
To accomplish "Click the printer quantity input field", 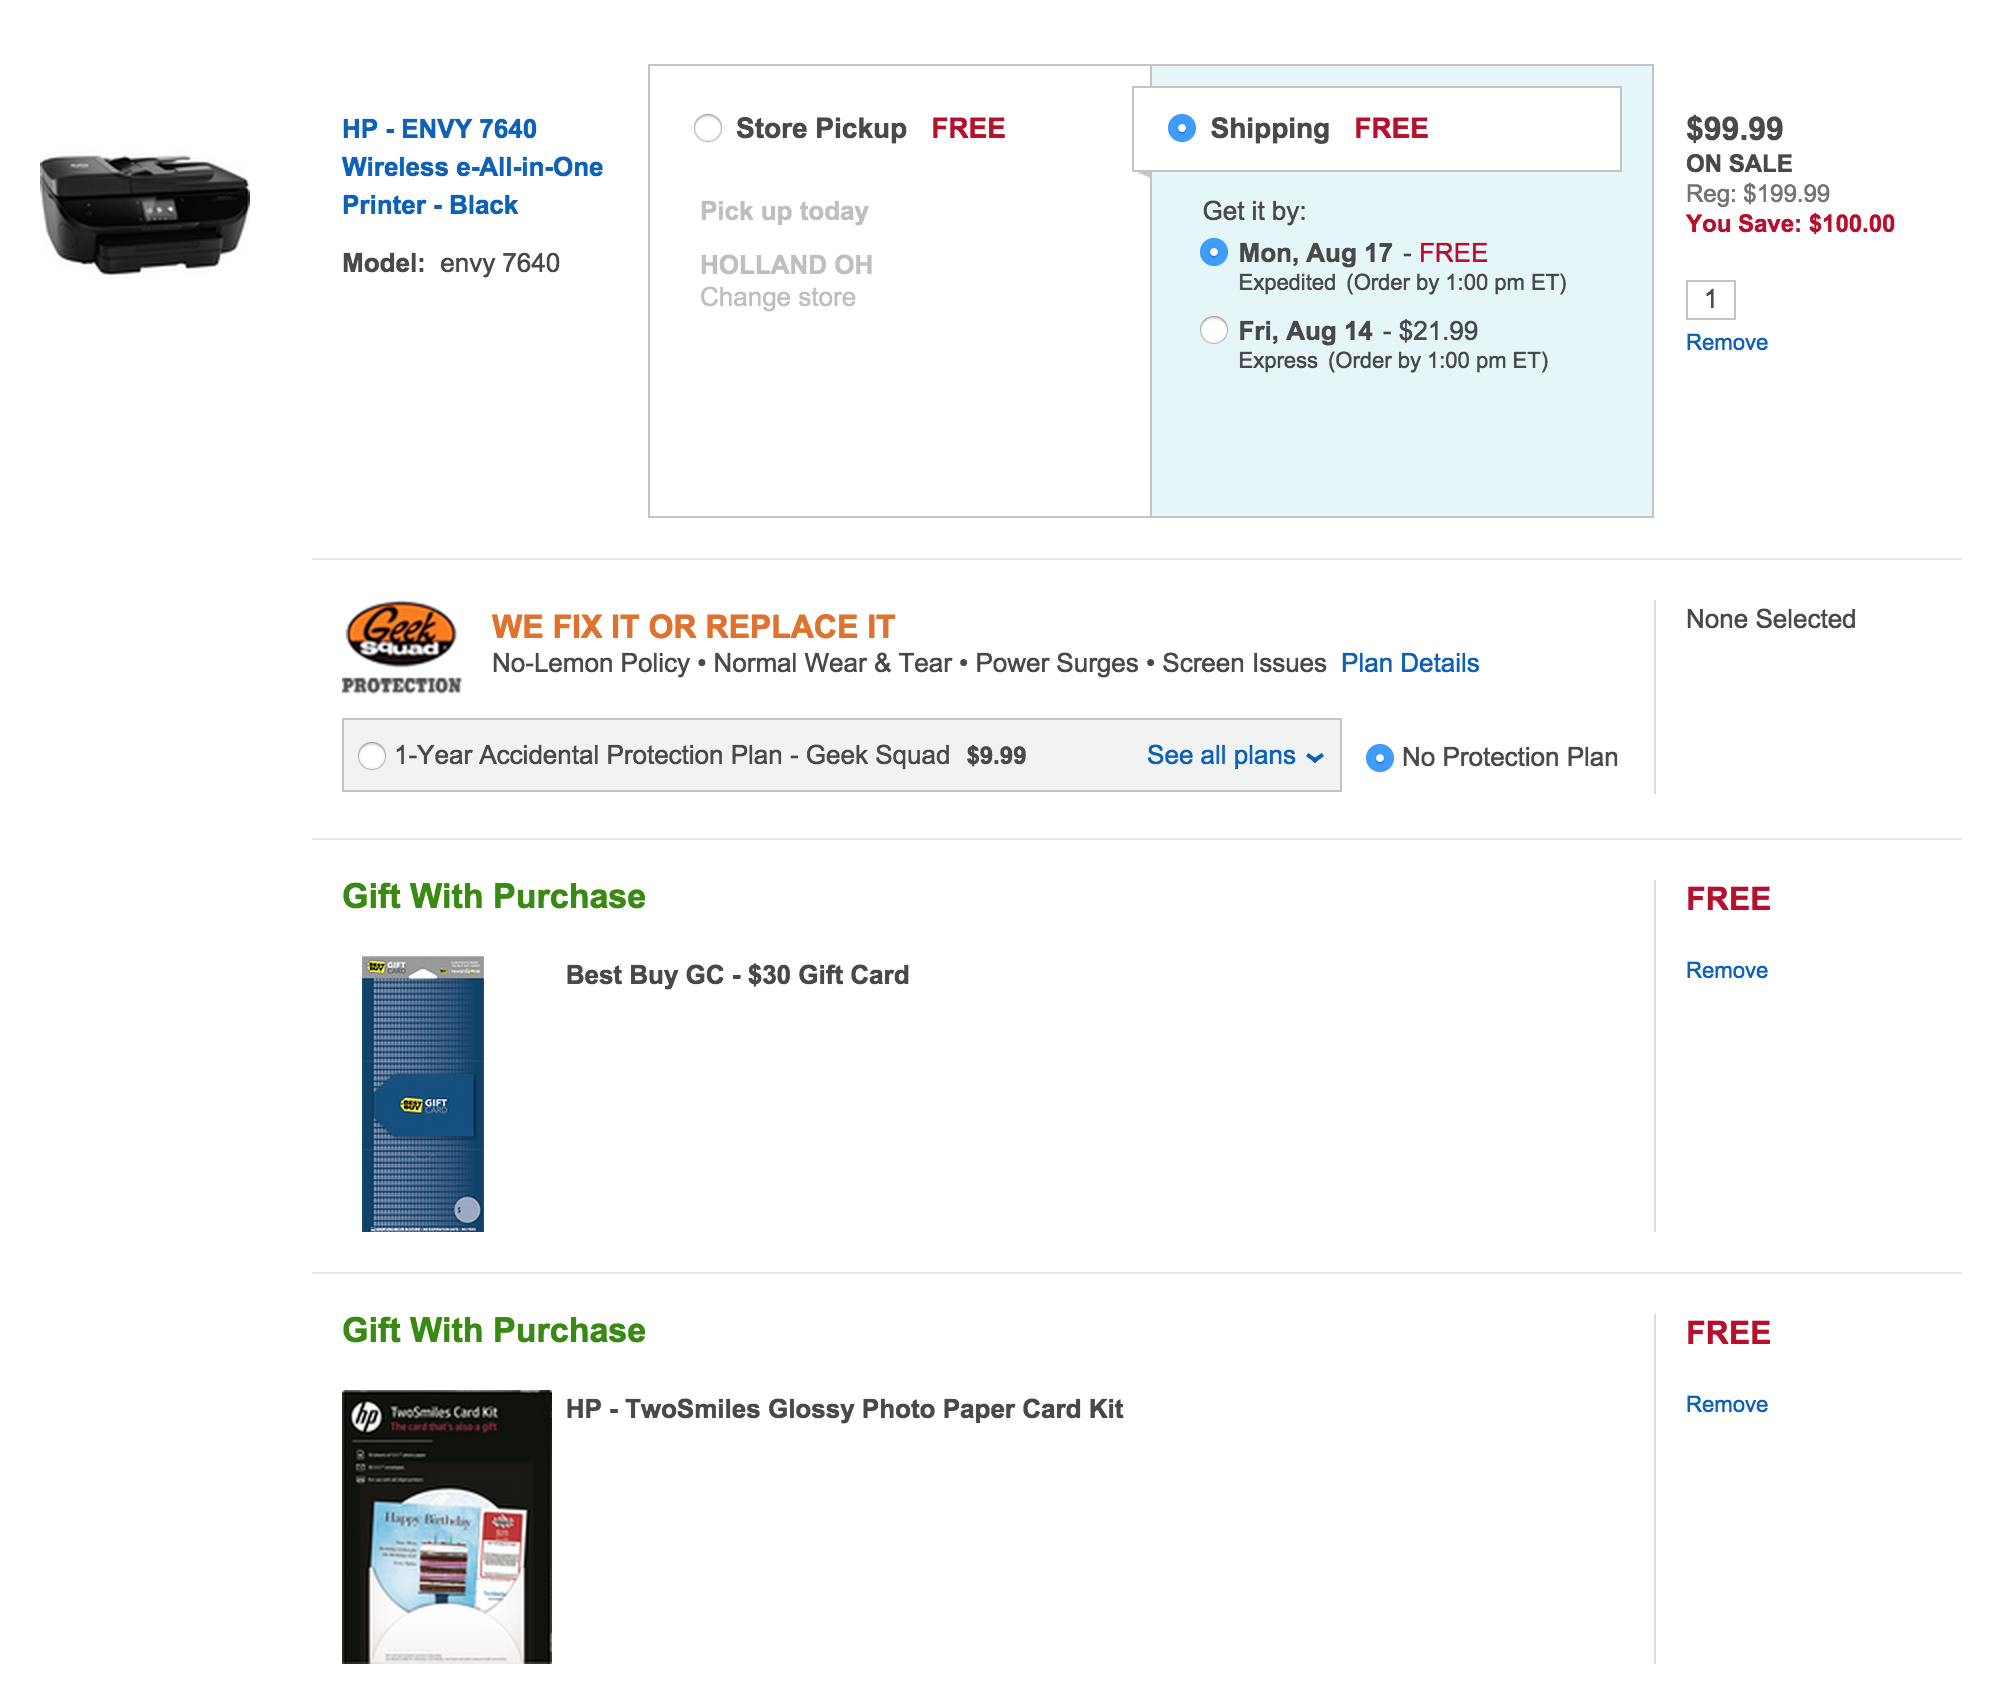I will coord(1710,300).
